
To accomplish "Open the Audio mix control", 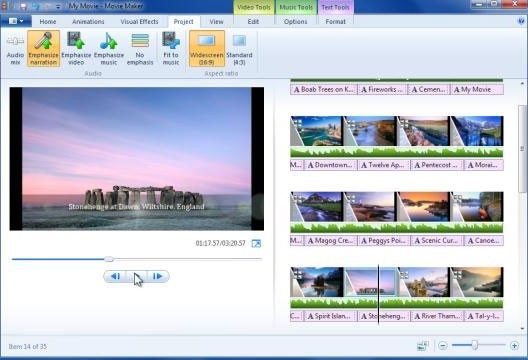I will (15, 48).
